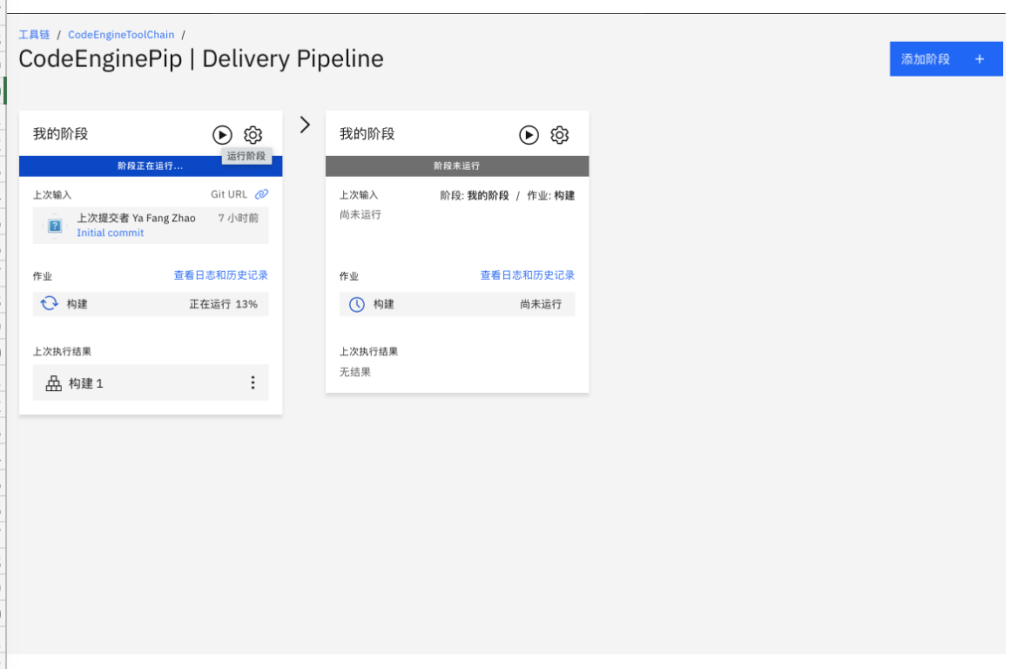Run the first stage with its play icon
1024x669 pixels.
coord(222,135)
